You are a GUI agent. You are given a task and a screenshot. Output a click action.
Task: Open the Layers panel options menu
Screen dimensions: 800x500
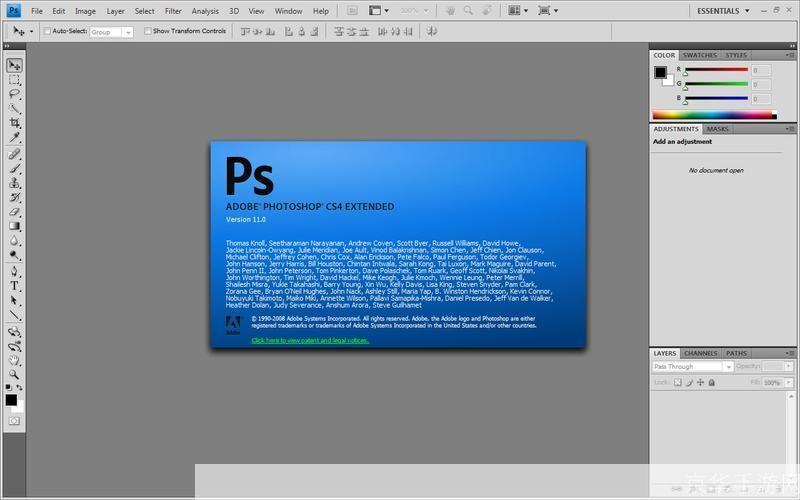790,353
